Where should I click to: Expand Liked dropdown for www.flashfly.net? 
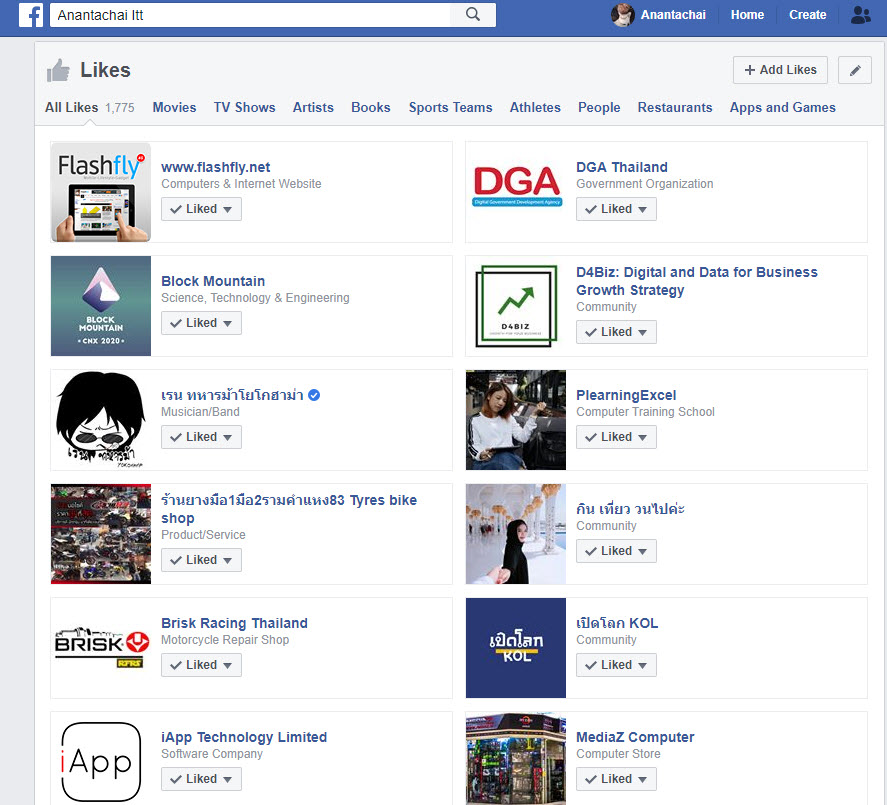[x=201, y=209]
